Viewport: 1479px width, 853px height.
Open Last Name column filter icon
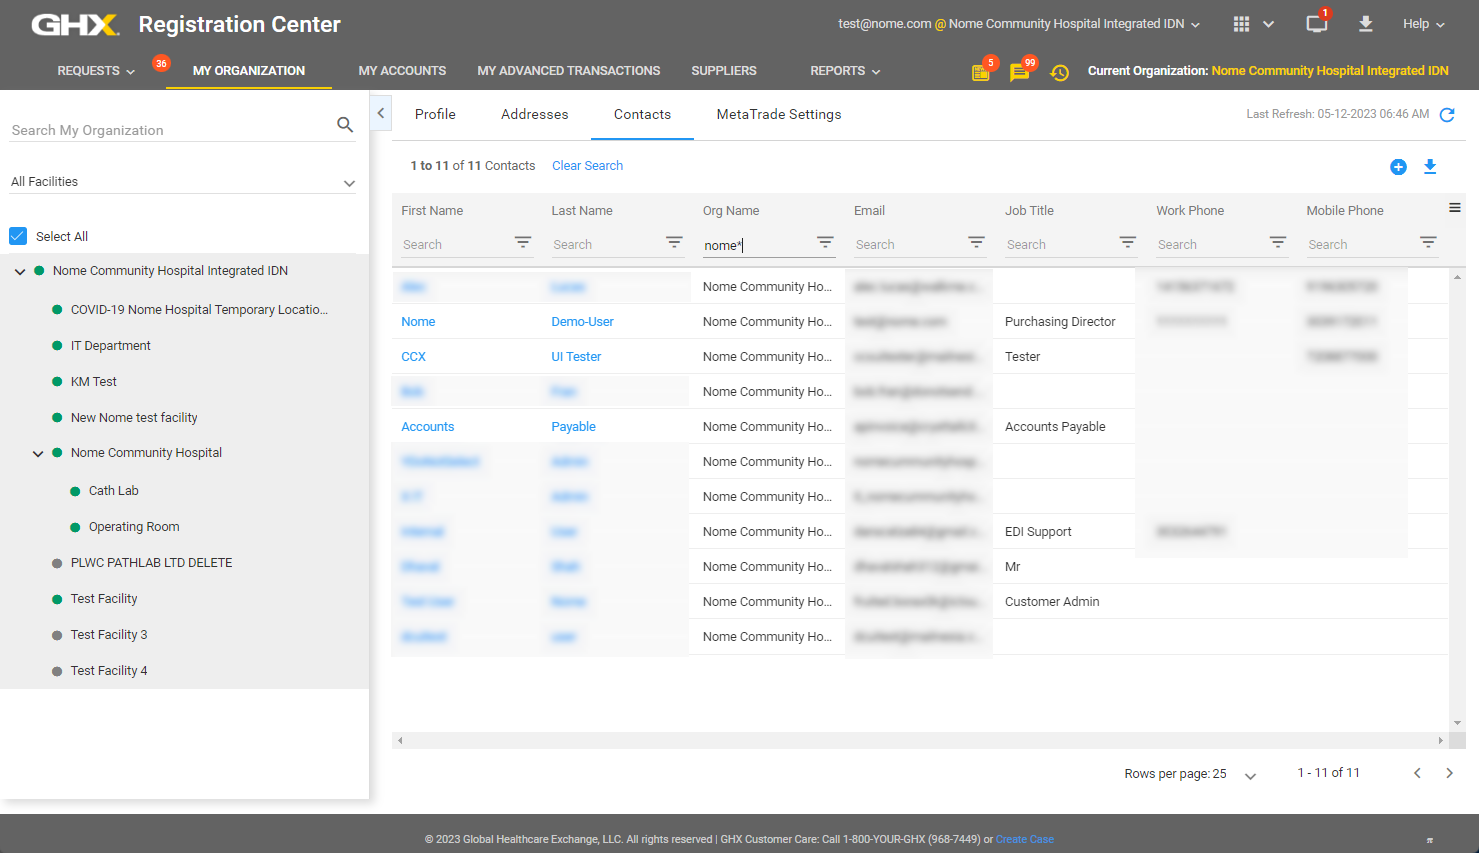point(674,242)
